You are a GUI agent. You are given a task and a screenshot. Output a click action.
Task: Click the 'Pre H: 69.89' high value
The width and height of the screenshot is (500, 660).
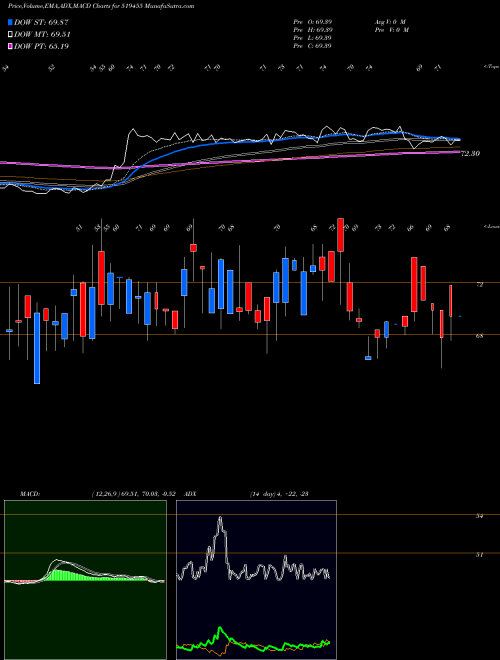[x=313, y=30]
